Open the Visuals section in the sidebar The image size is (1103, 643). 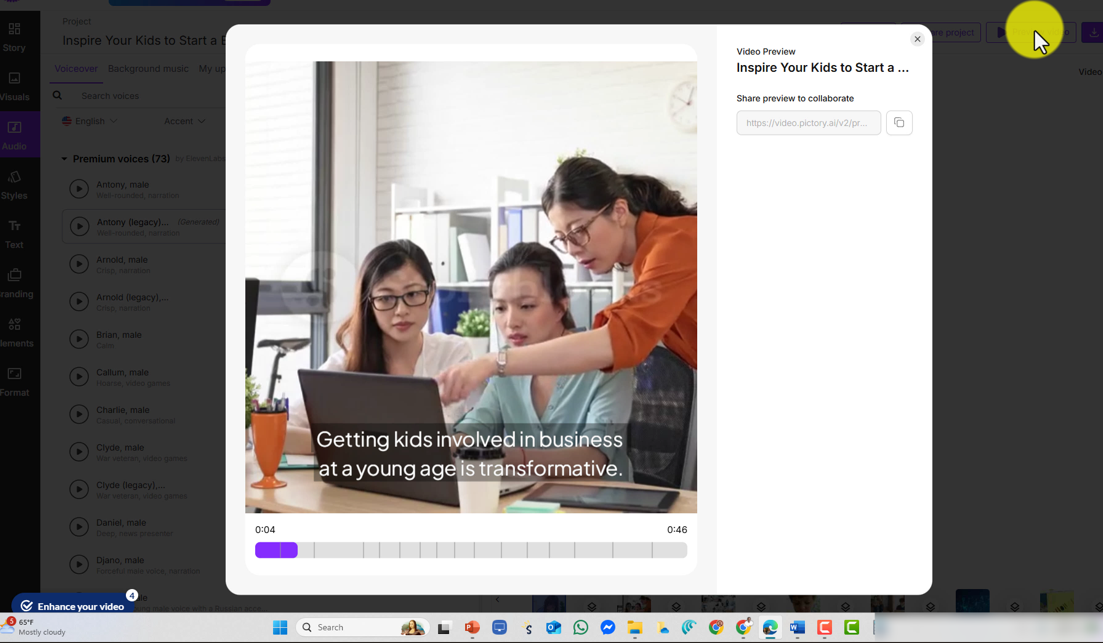coord(14,87)
